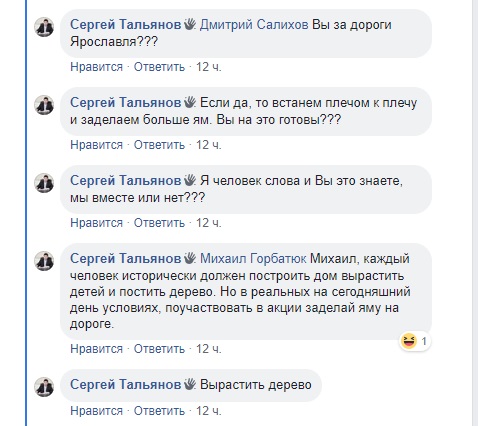Viewport: 478px width, 426px height.
Task: Click waving hand badge in 'Я человек слова' comment
Action: click(190, 180)
